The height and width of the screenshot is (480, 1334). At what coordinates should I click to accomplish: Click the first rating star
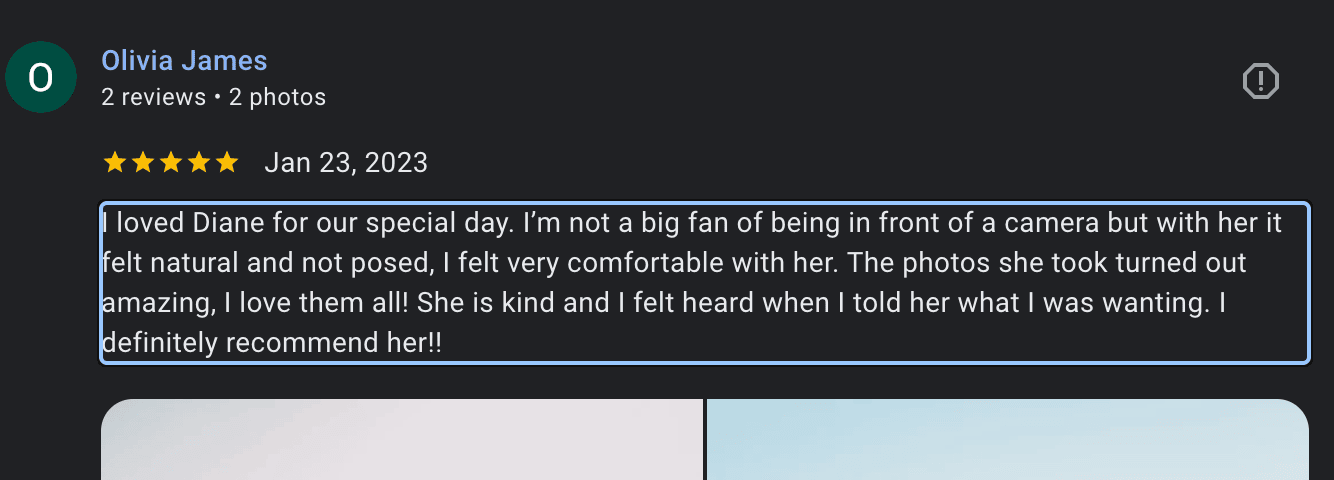pos(115,163)
